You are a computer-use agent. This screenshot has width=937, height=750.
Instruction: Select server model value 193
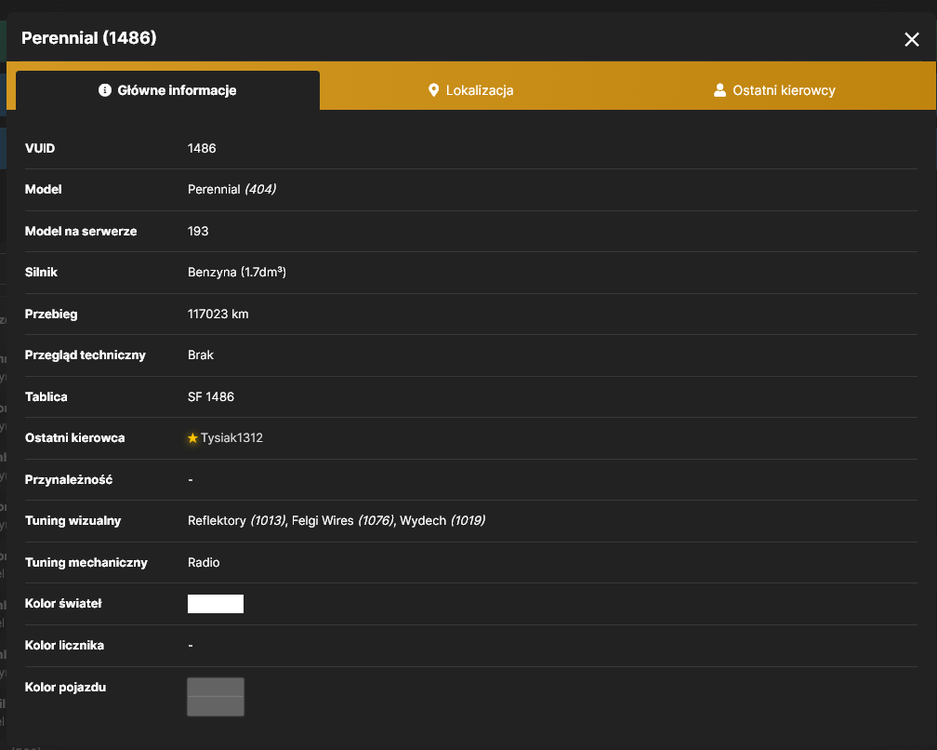click(198, 231)
